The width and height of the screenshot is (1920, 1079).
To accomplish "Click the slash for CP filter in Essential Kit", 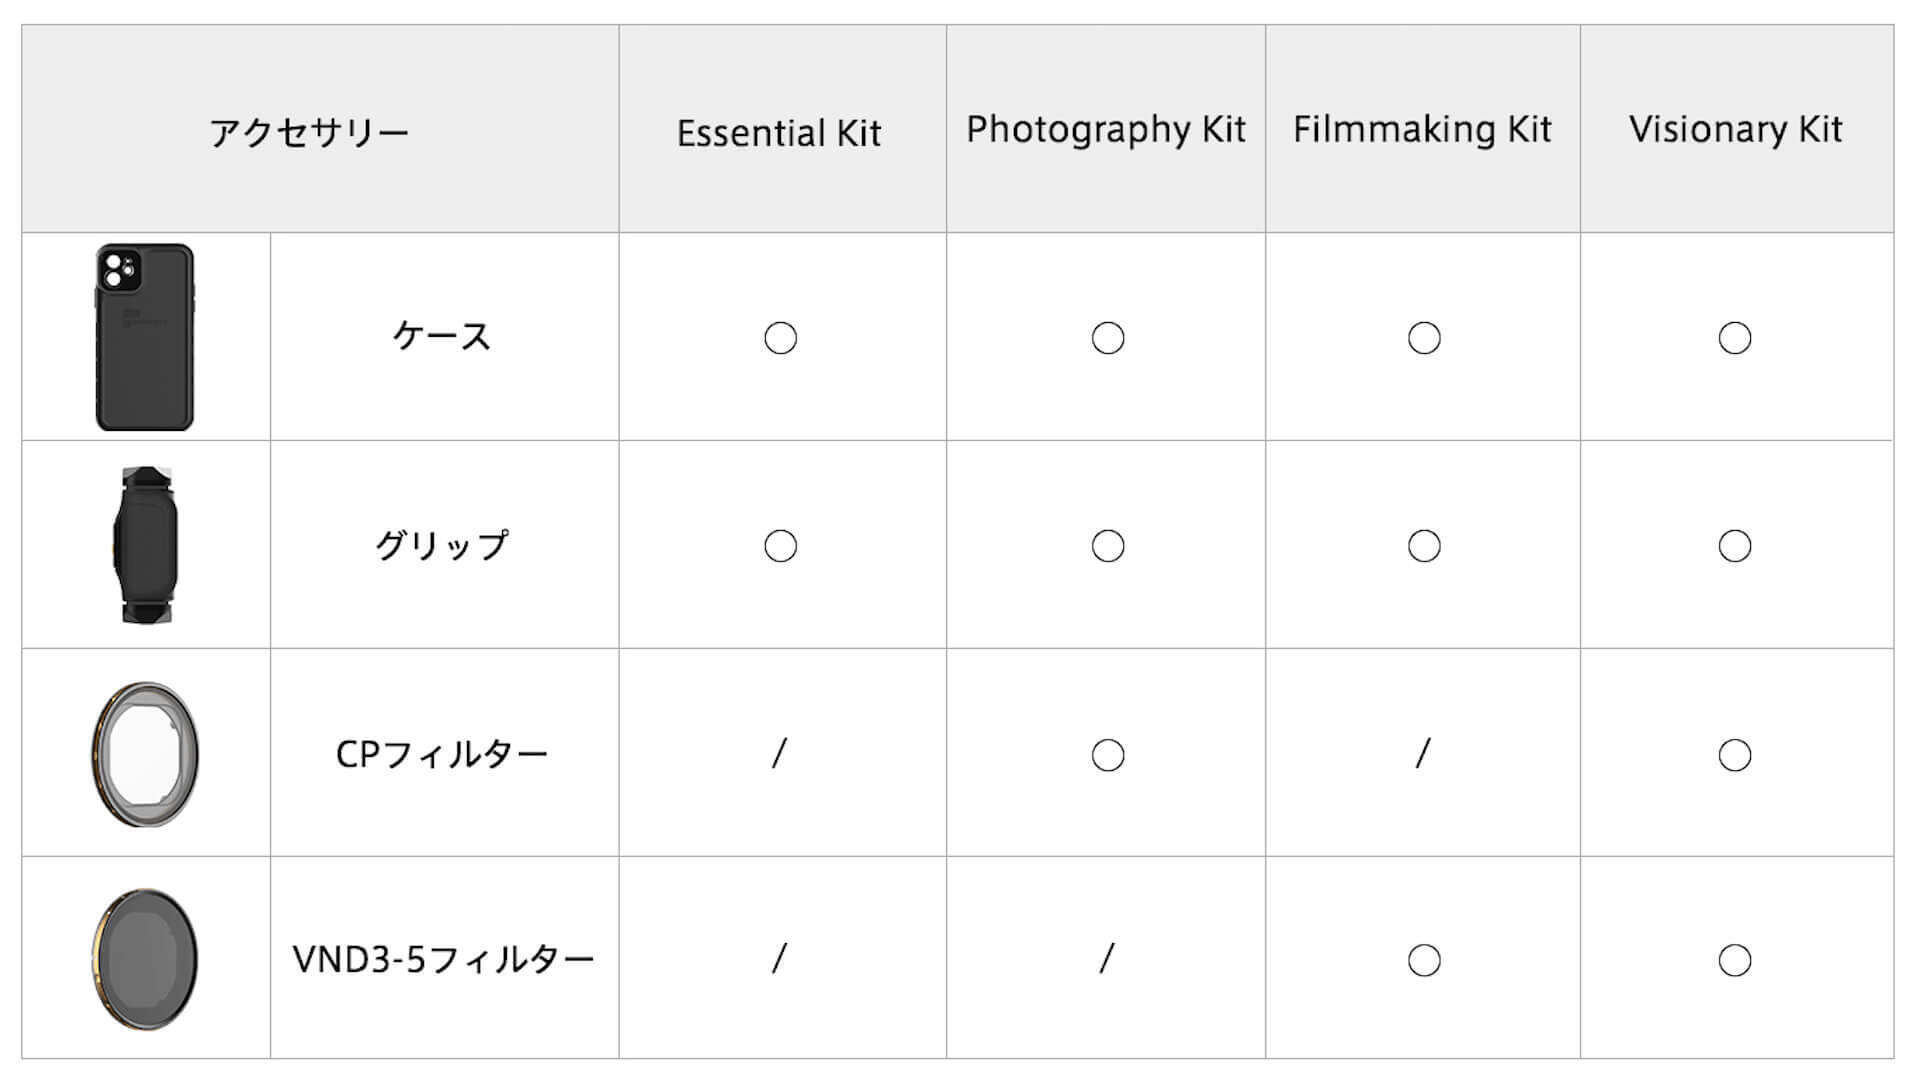I will [780, 753].
